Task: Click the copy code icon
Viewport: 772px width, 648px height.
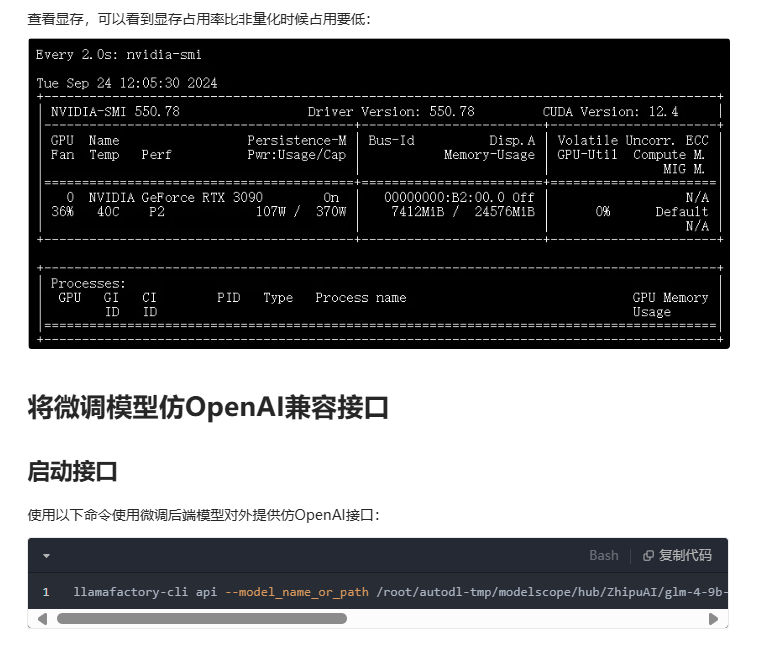Action: click(x=648, y=556)
